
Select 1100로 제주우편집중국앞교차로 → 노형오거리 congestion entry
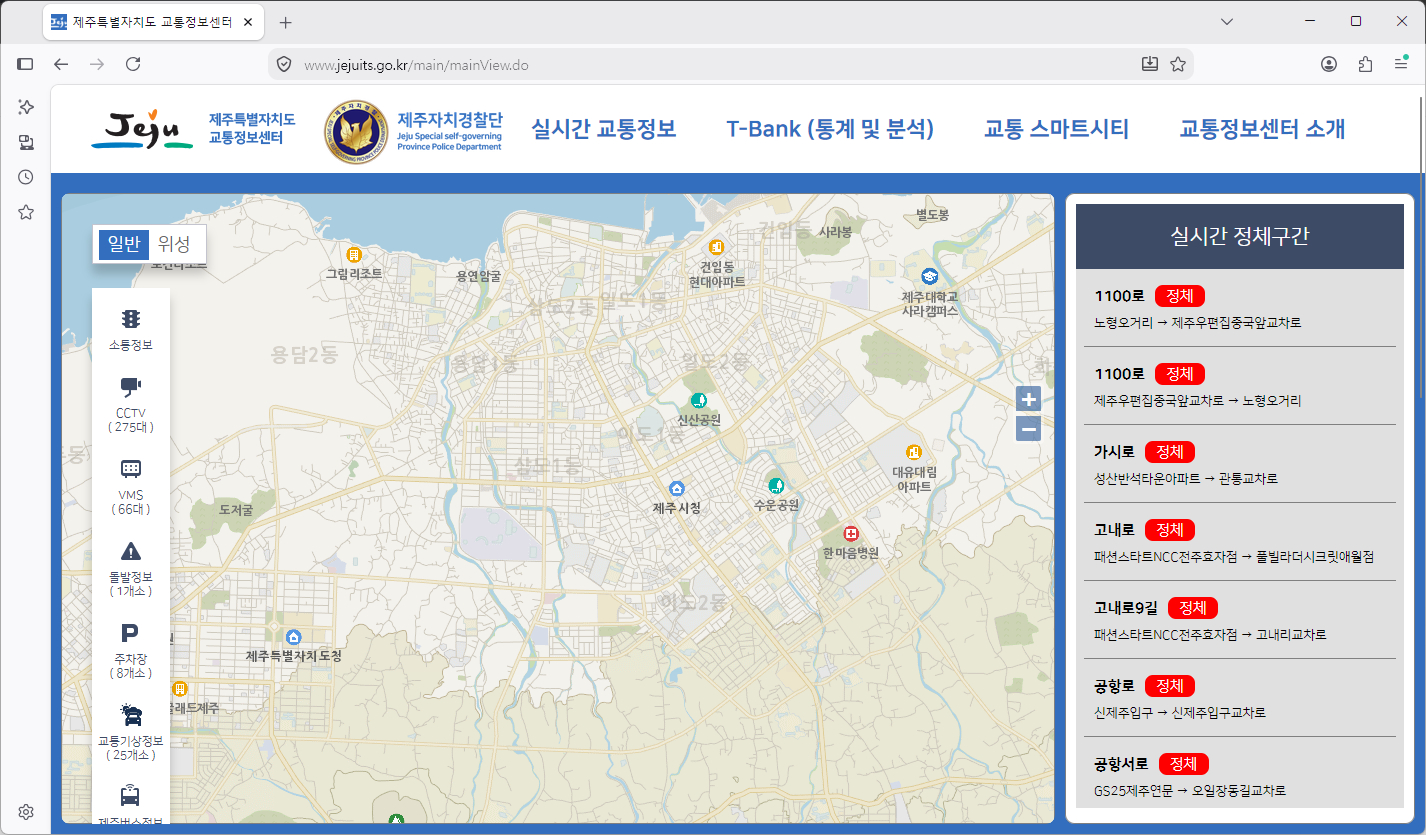1240,386
